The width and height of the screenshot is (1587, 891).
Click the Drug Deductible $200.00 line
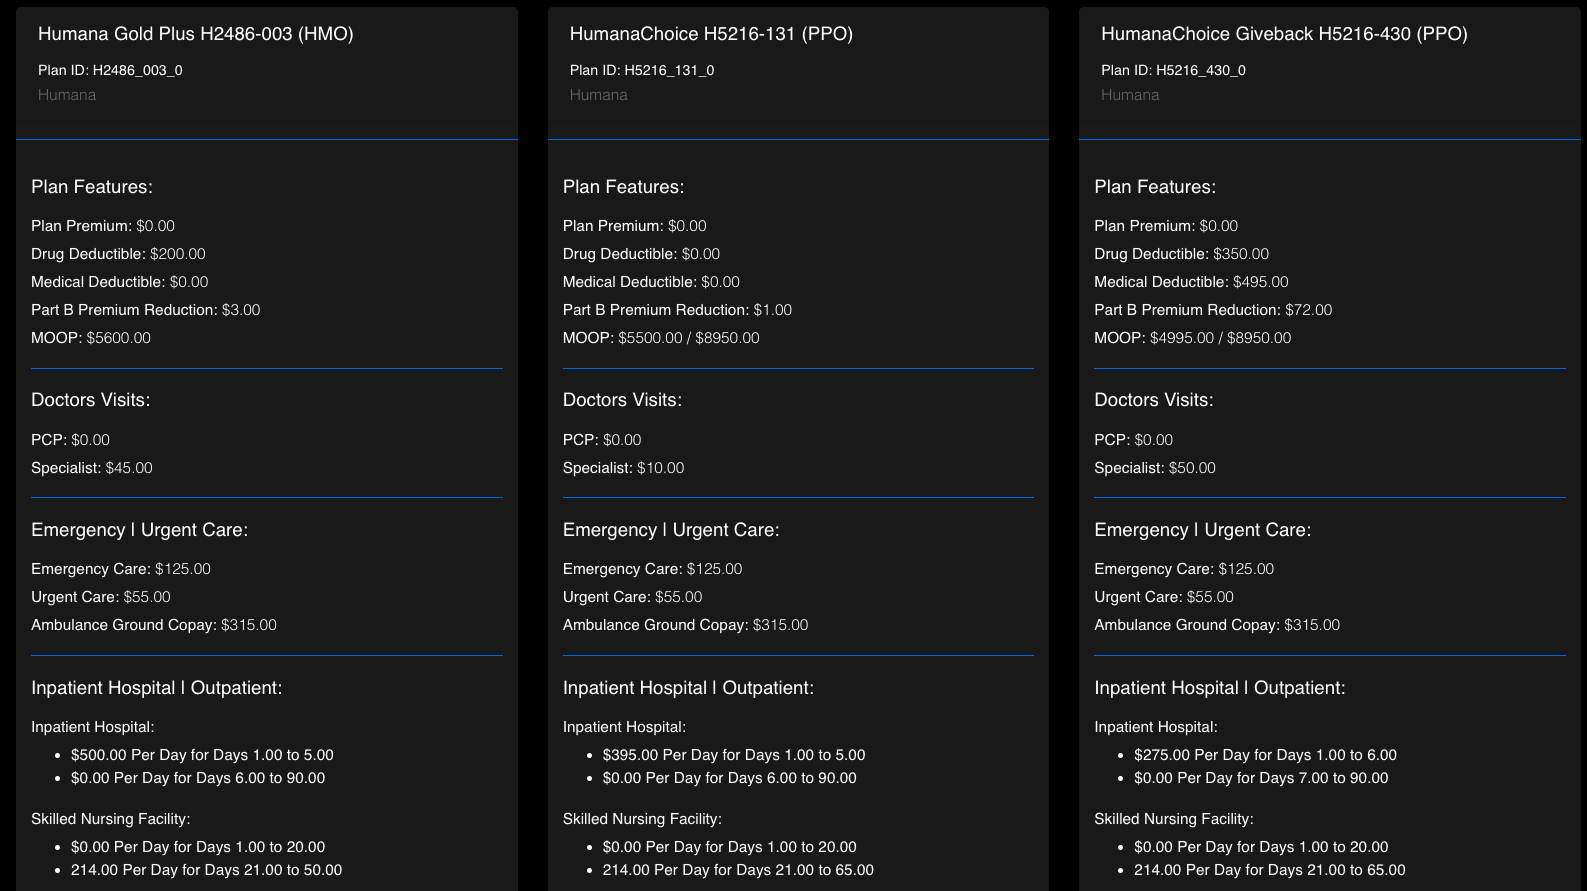tap(118, 254)
